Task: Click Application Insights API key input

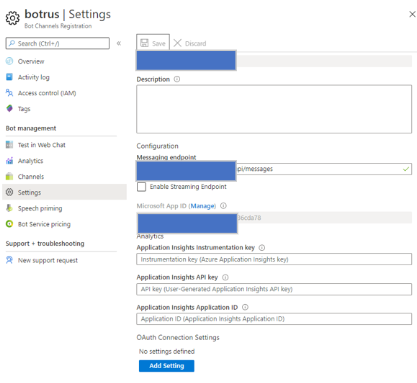Action: (274, 289)
